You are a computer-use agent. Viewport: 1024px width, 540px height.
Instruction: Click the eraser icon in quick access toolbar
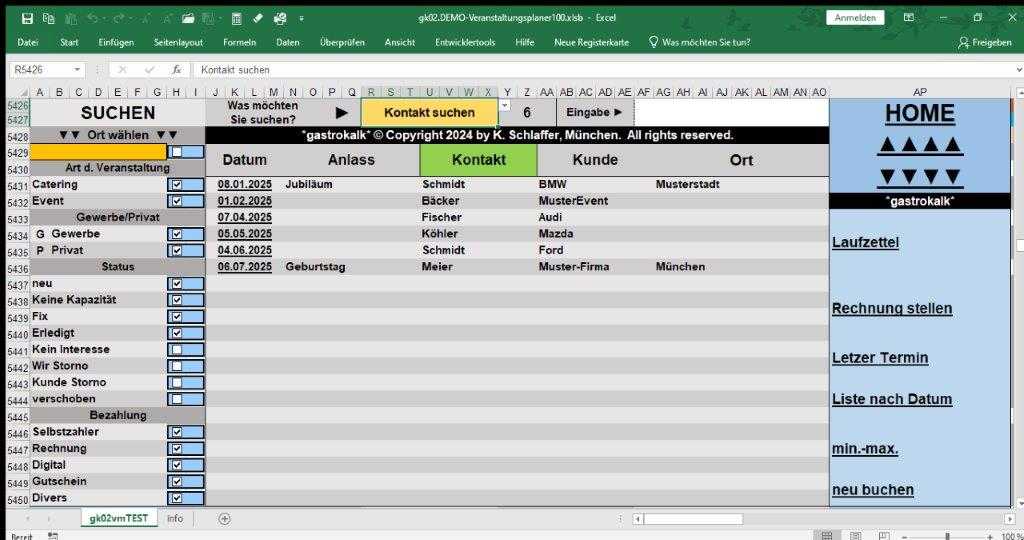pos(258,18)
